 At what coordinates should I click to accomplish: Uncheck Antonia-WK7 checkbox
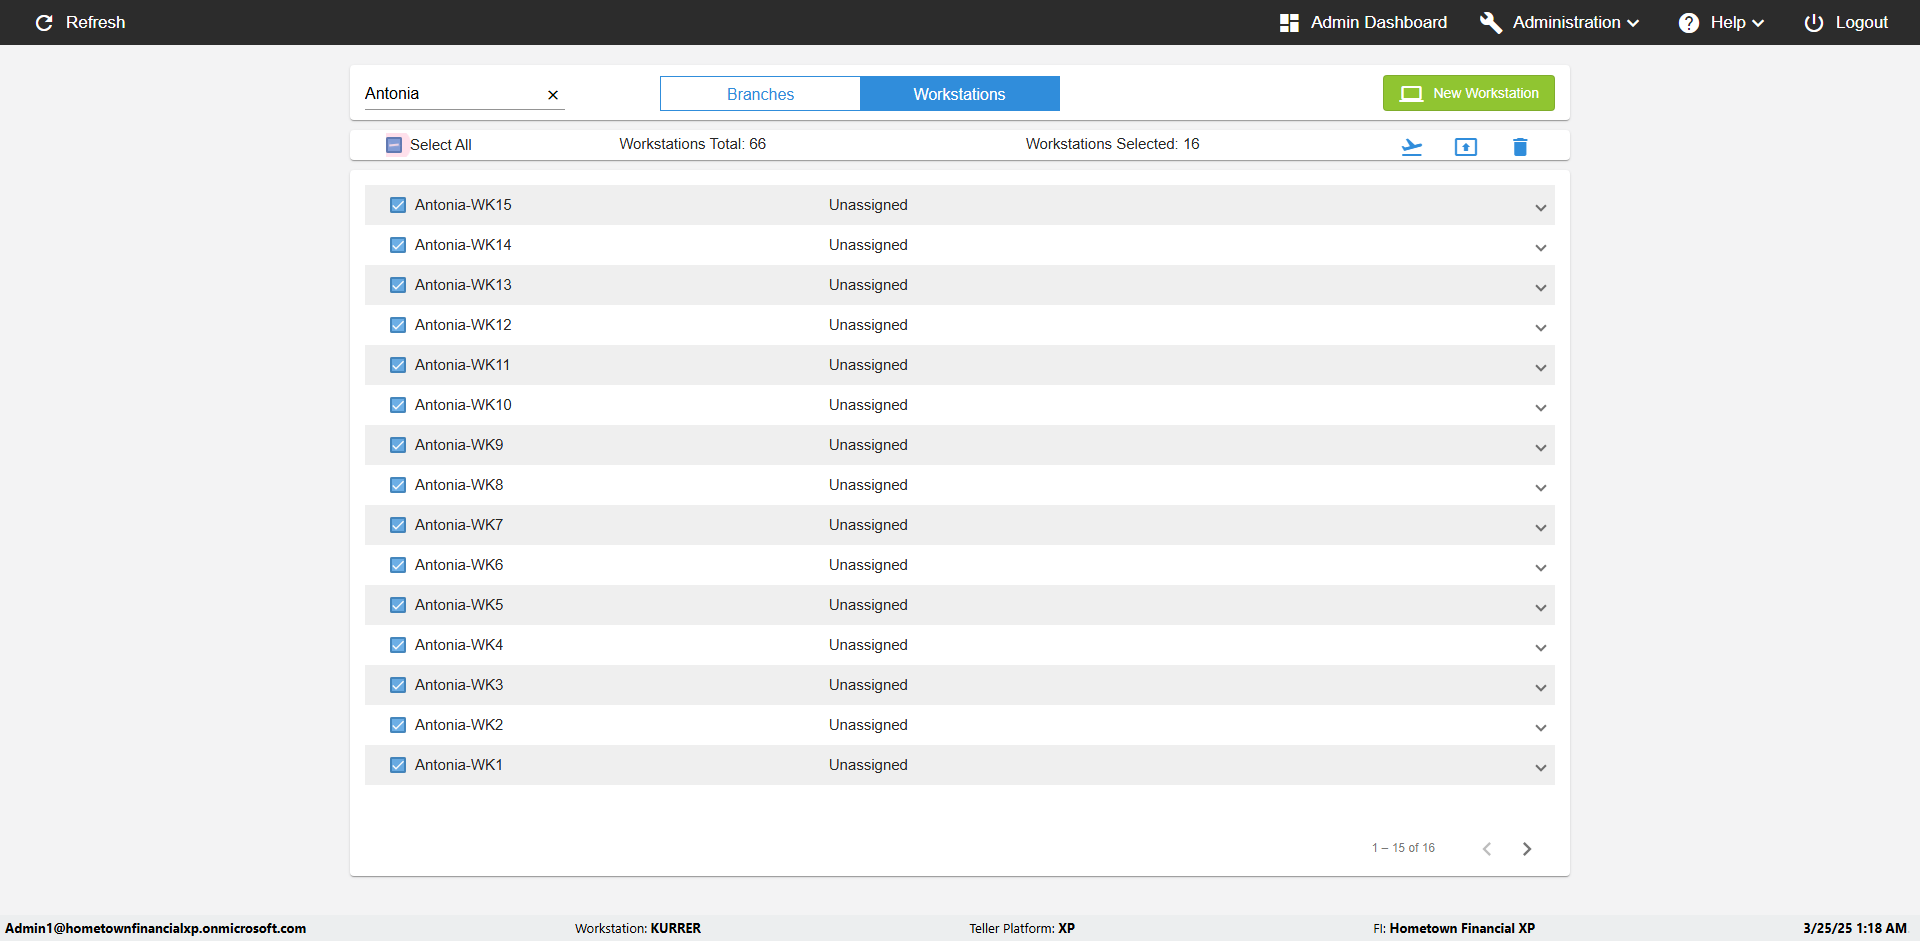(x=398, y=525)
